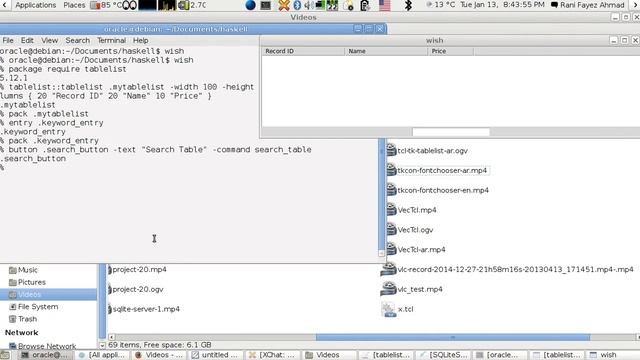
Task: Open the terminal View menu
Action: [49, 40]
